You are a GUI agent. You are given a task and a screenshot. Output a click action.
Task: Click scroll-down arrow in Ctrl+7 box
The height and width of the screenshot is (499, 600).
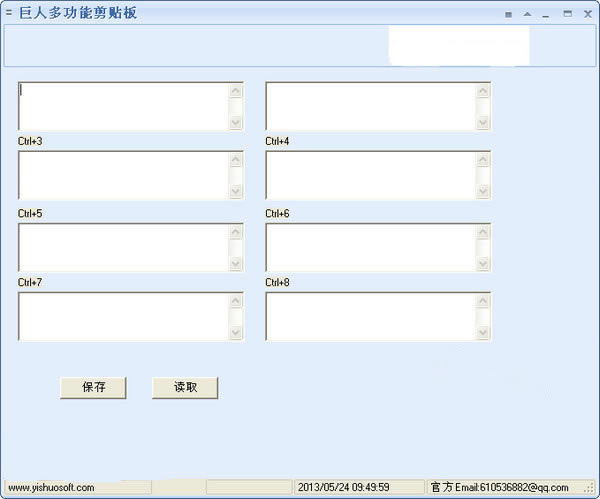point(236,333)
